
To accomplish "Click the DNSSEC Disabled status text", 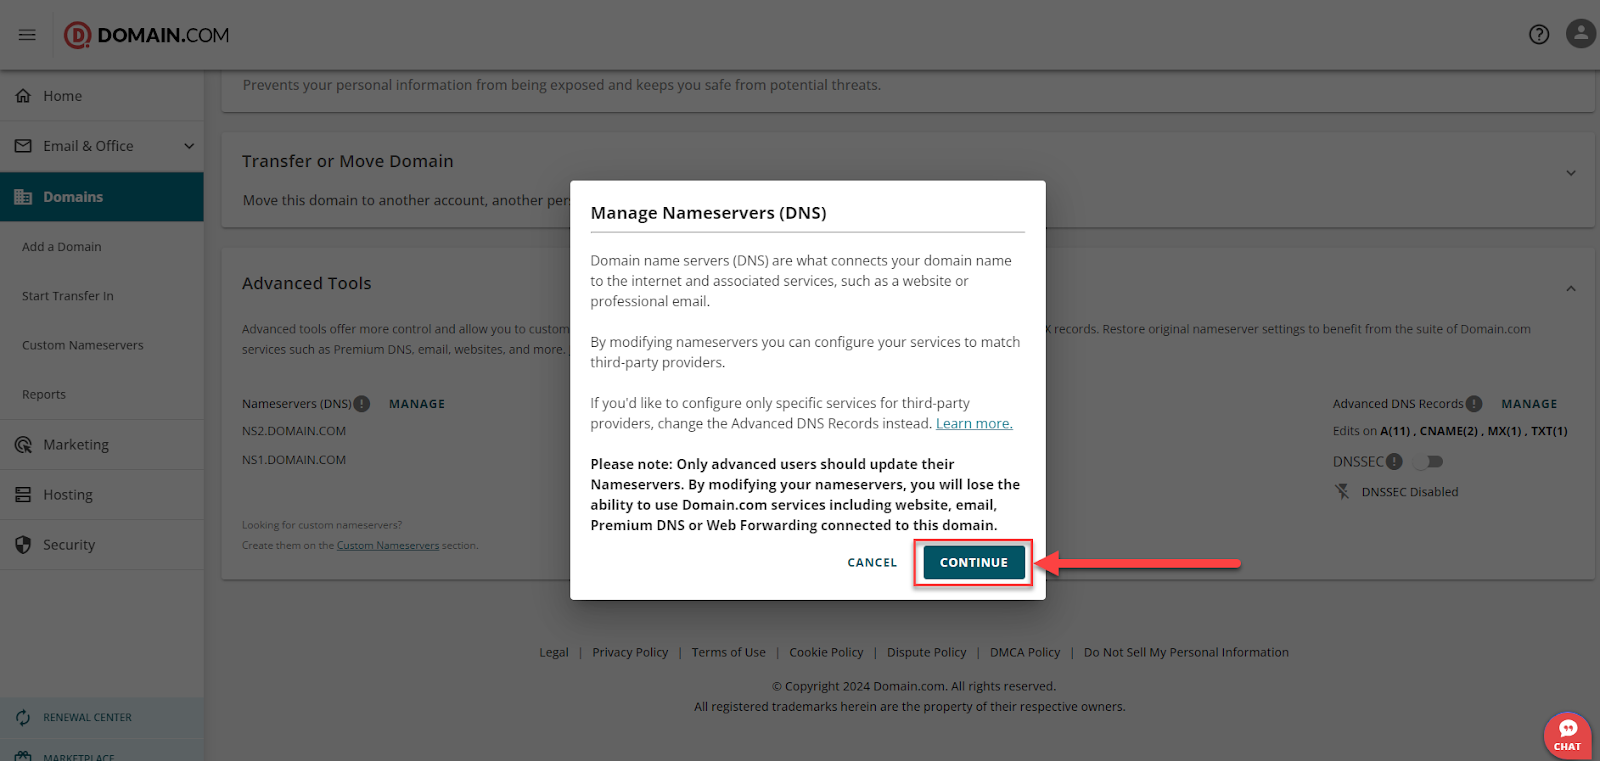I will point(1410,492).
